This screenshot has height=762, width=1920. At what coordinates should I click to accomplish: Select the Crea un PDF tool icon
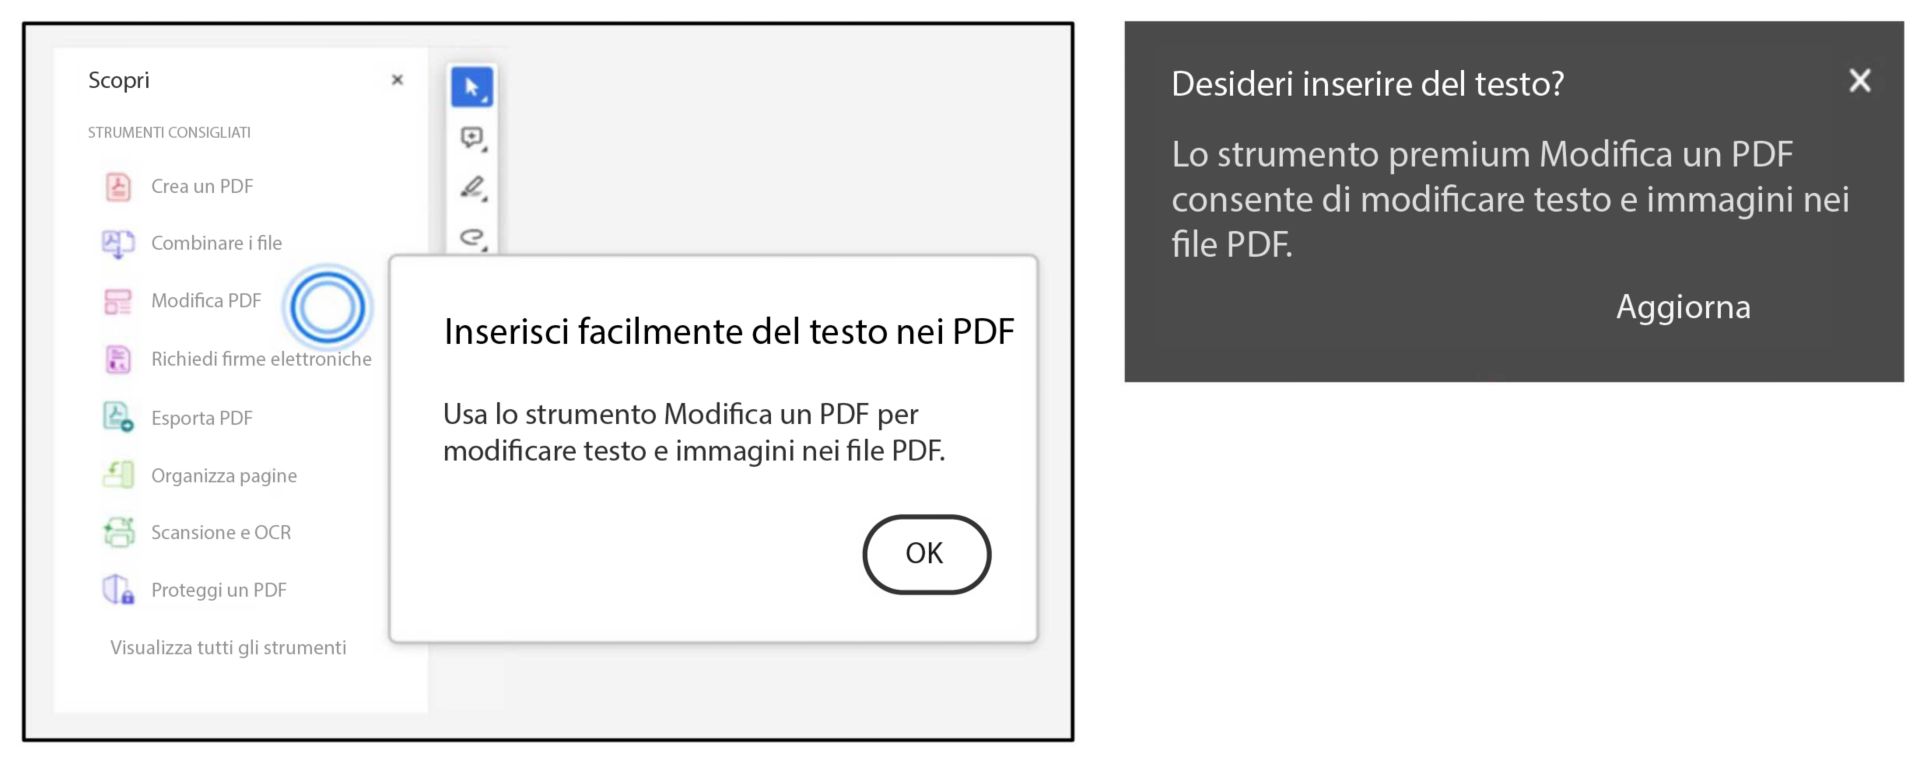[x=118, y=186]
